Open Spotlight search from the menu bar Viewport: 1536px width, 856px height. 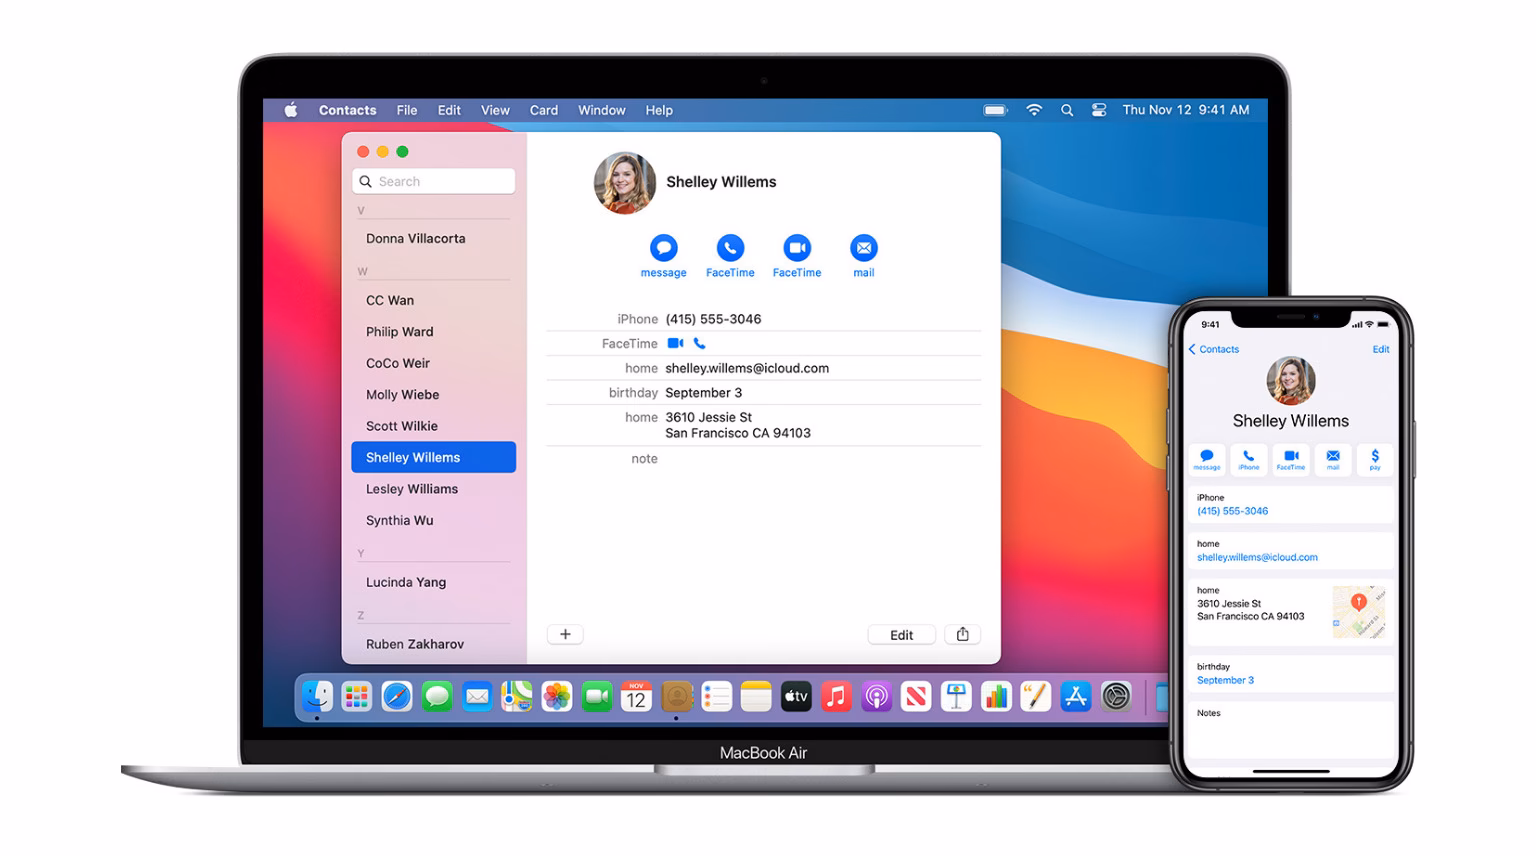(1066, 110)
